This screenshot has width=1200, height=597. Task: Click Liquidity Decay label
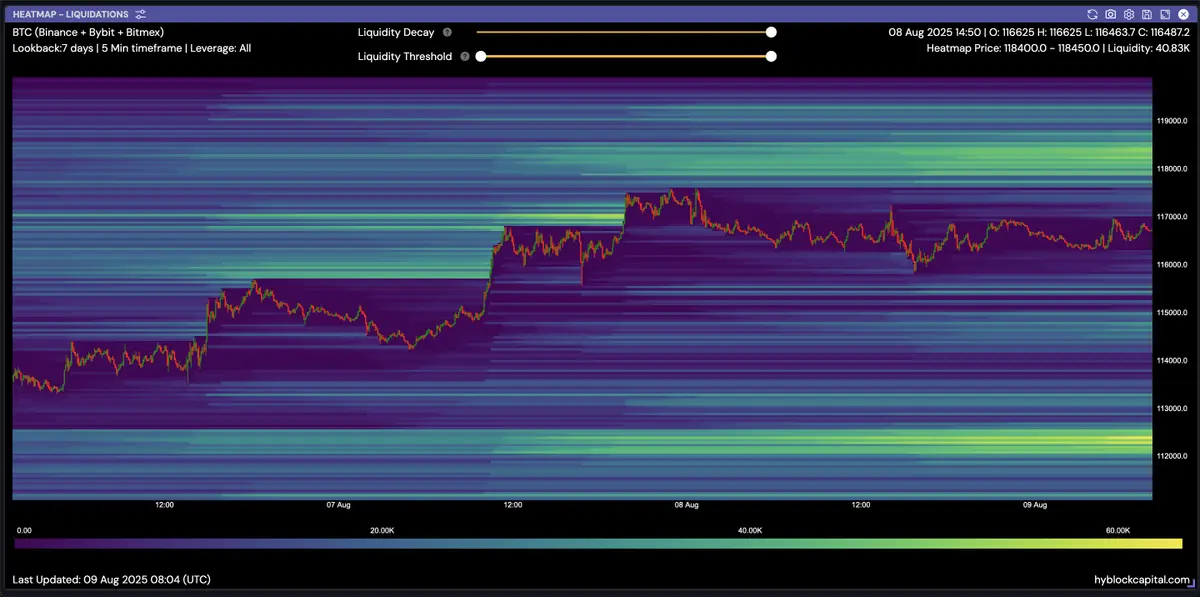pos(396,32)
